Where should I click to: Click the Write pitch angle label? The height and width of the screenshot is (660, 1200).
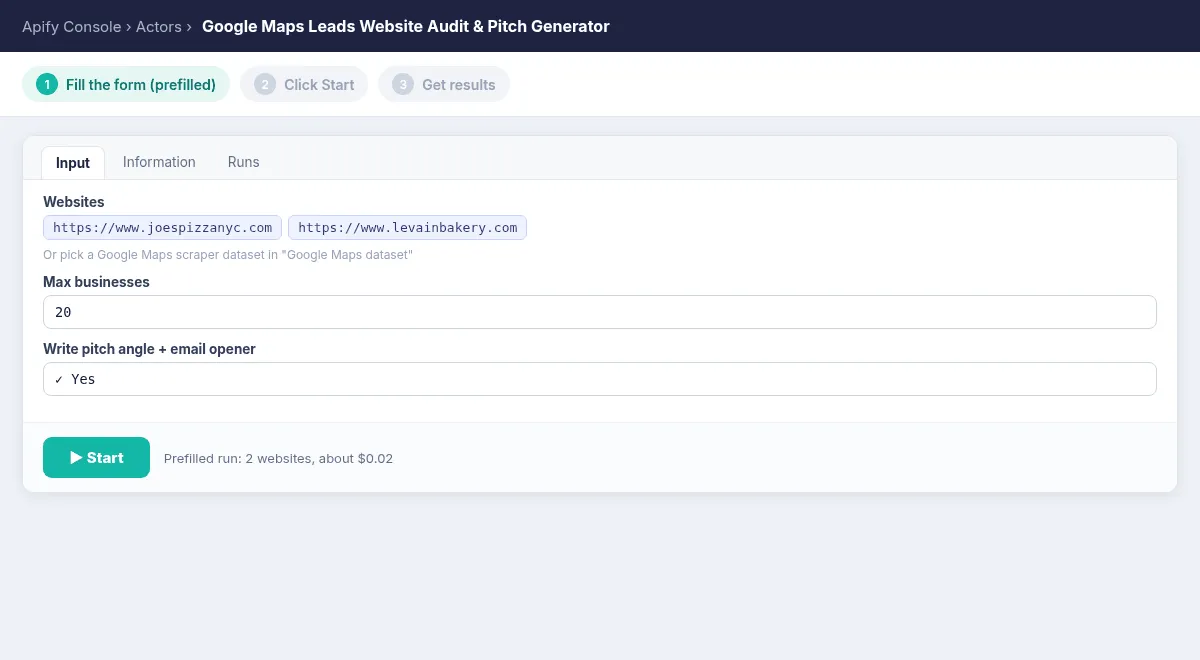pyautogui.click(x=149, y=349)
